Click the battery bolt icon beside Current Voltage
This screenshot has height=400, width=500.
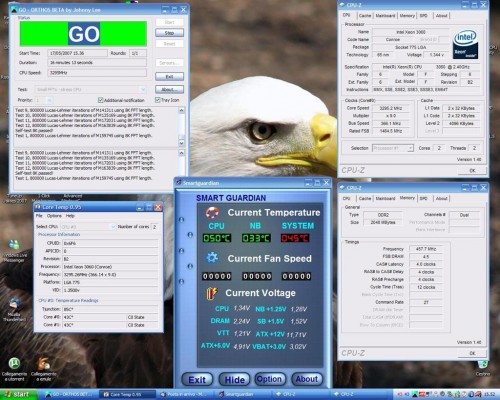pyautogui.click(x=212, y=293)
